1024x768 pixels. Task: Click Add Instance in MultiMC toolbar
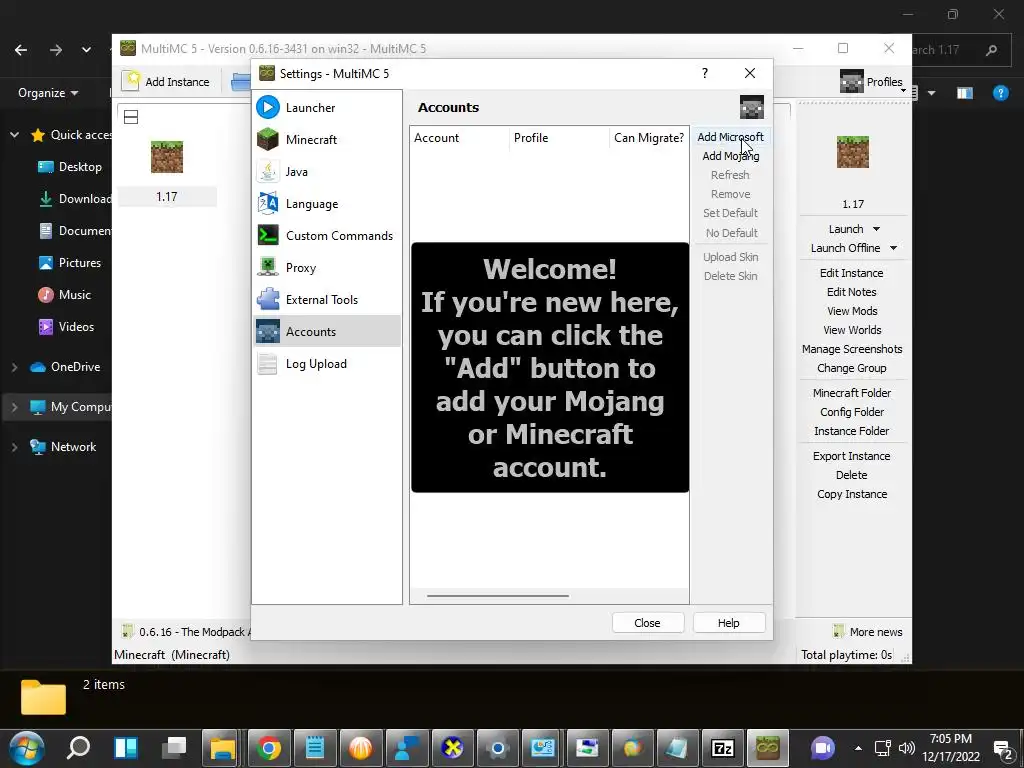tap(167, 82)
